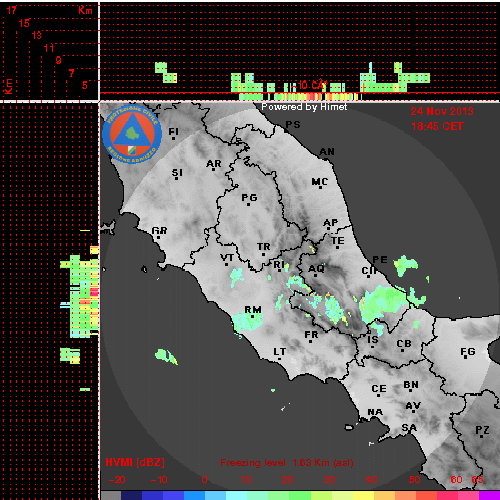This screenshot has height=500, width=500.
Task: Click the radar echo just east of VT
Action: 236,277
